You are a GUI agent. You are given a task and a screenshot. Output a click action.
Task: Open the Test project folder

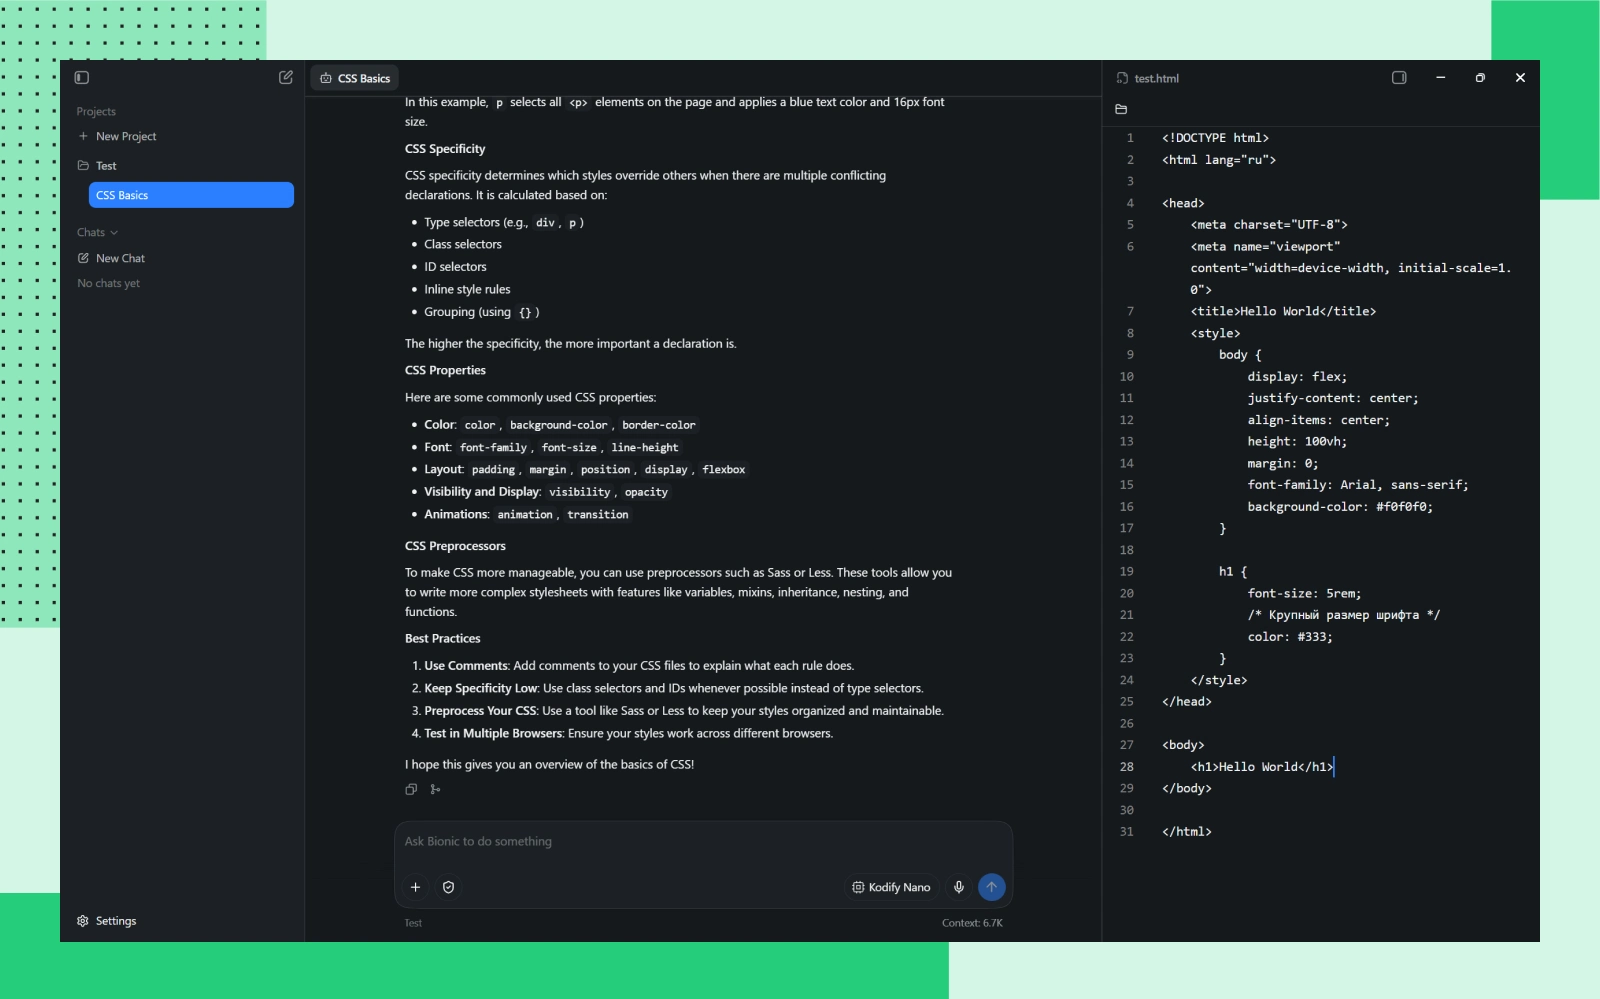[97, 166]
